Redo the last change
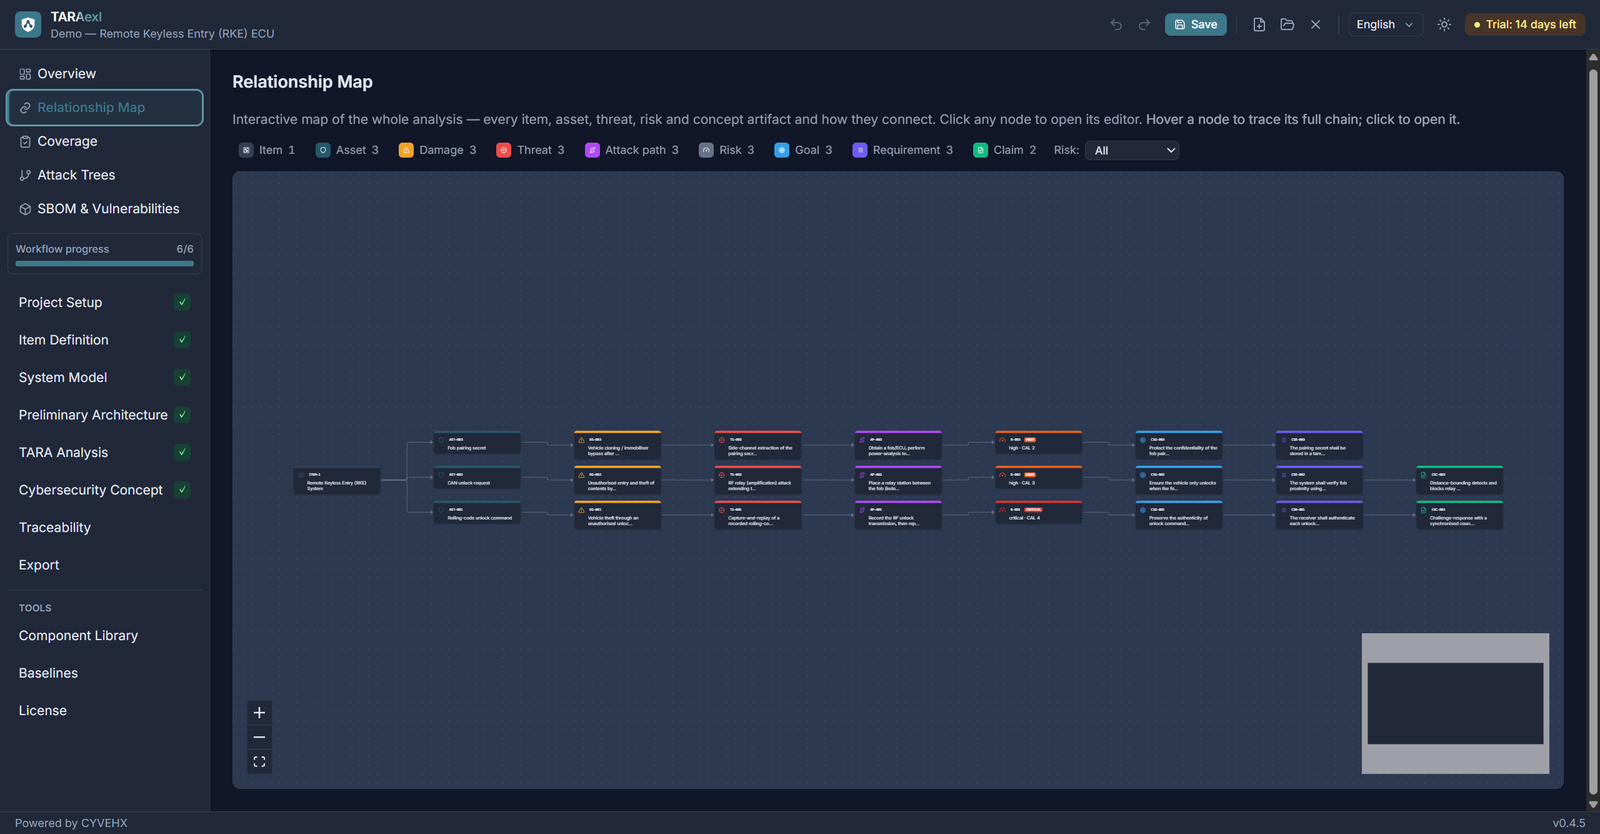 click(1144, 25)
